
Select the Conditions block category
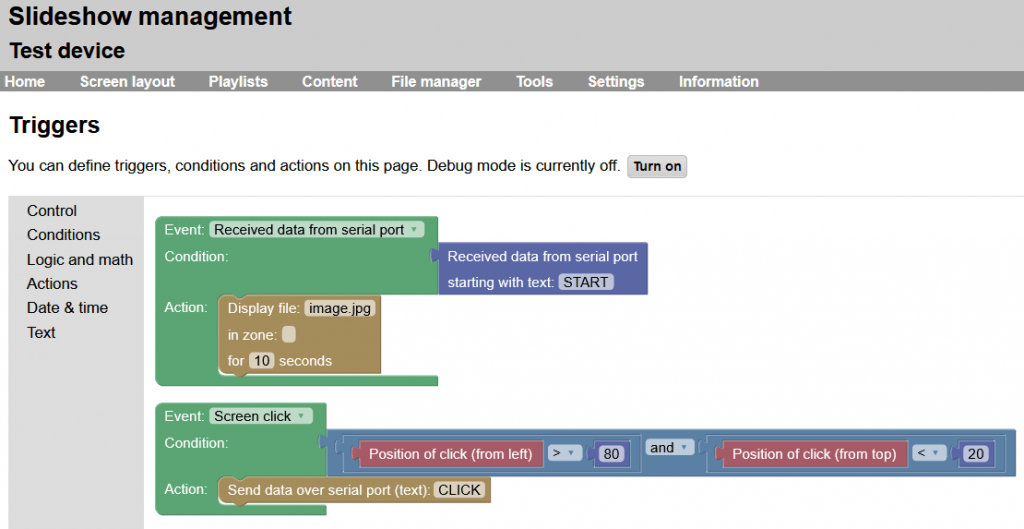pyautogui.click(x=63, y=235)
